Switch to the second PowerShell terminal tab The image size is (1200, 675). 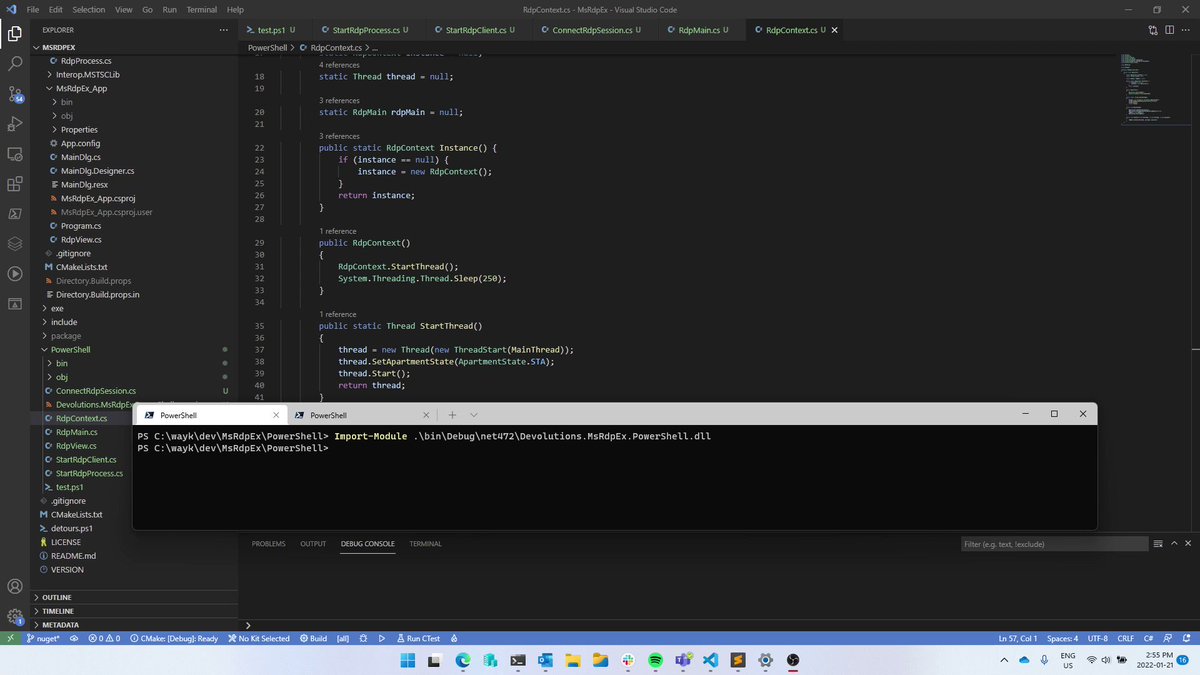362,414
